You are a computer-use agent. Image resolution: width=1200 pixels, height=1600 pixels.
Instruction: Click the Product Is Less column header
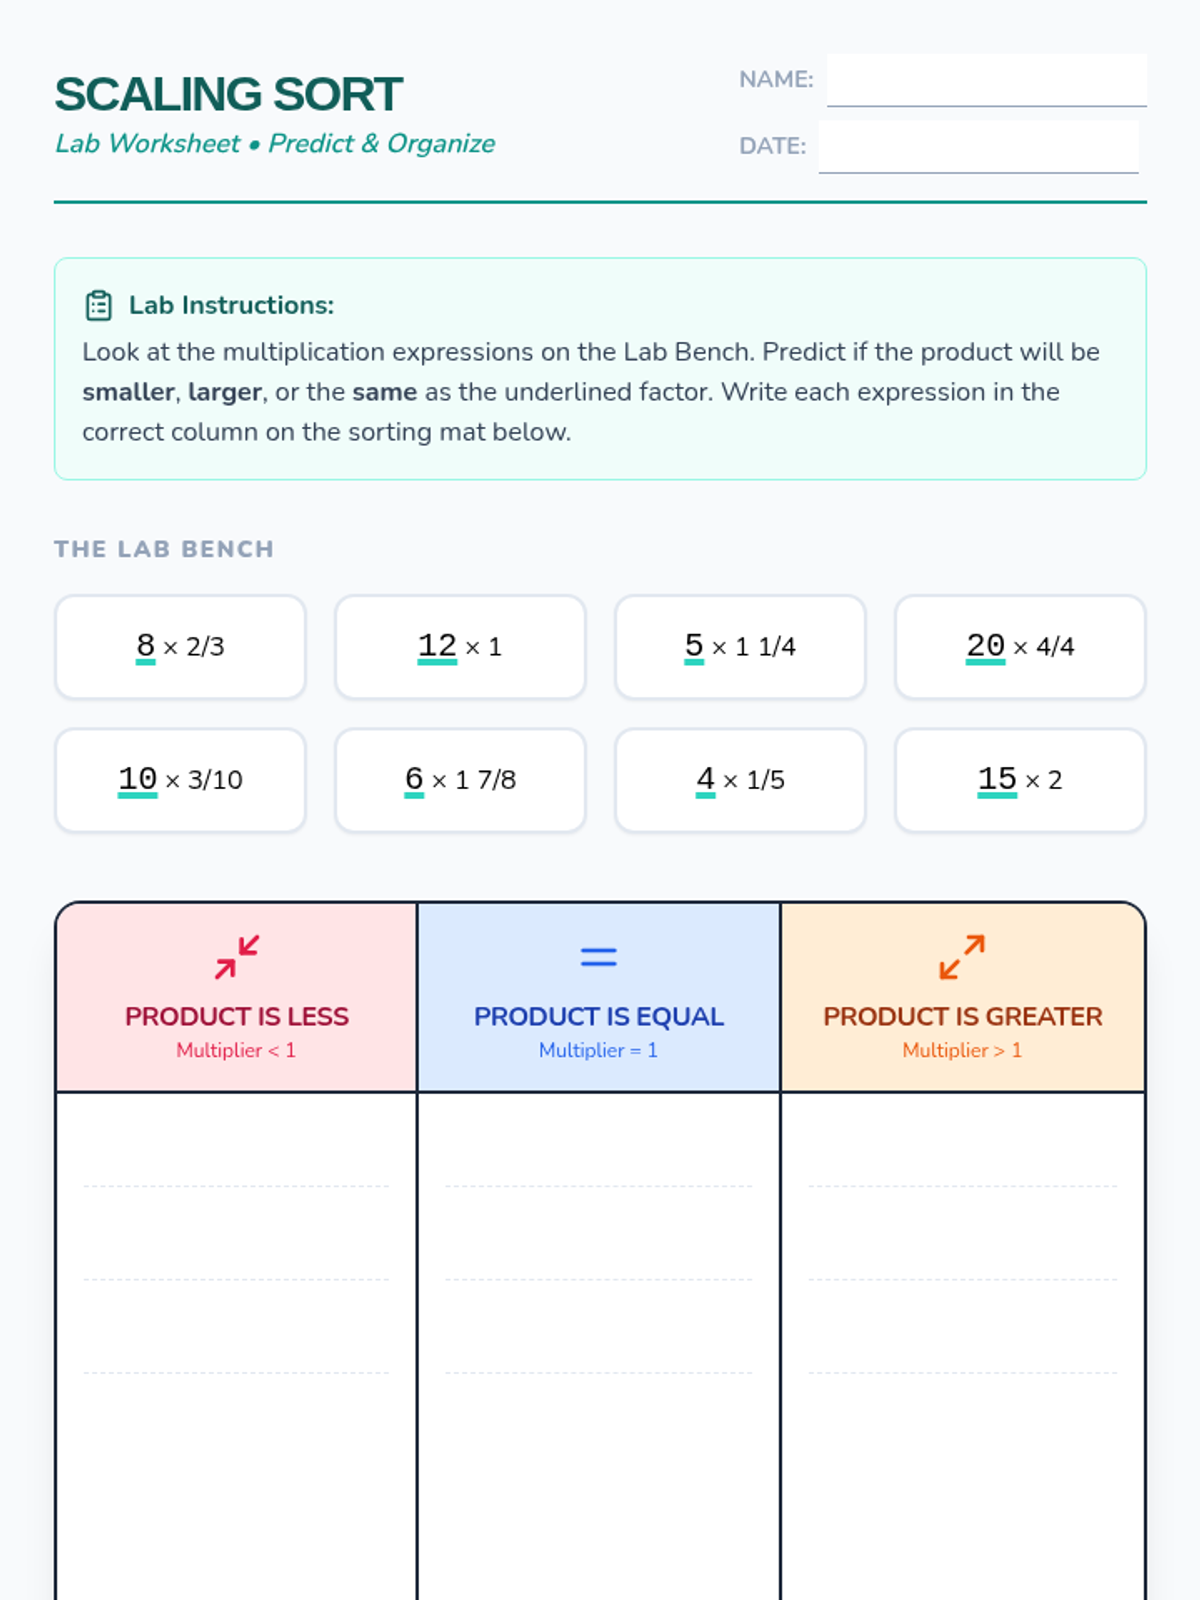pos(237,1016)
